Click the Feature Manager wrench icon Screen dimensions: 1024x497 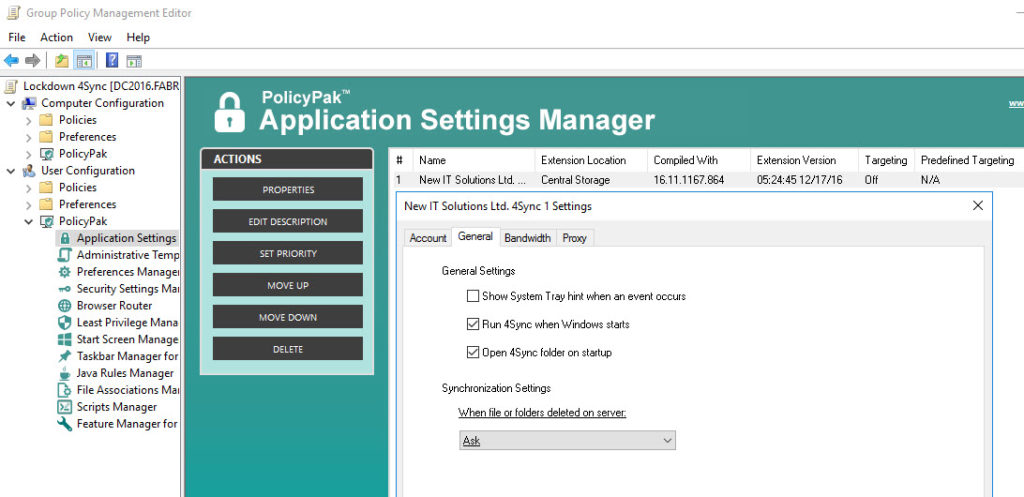[x=64, y=424]
